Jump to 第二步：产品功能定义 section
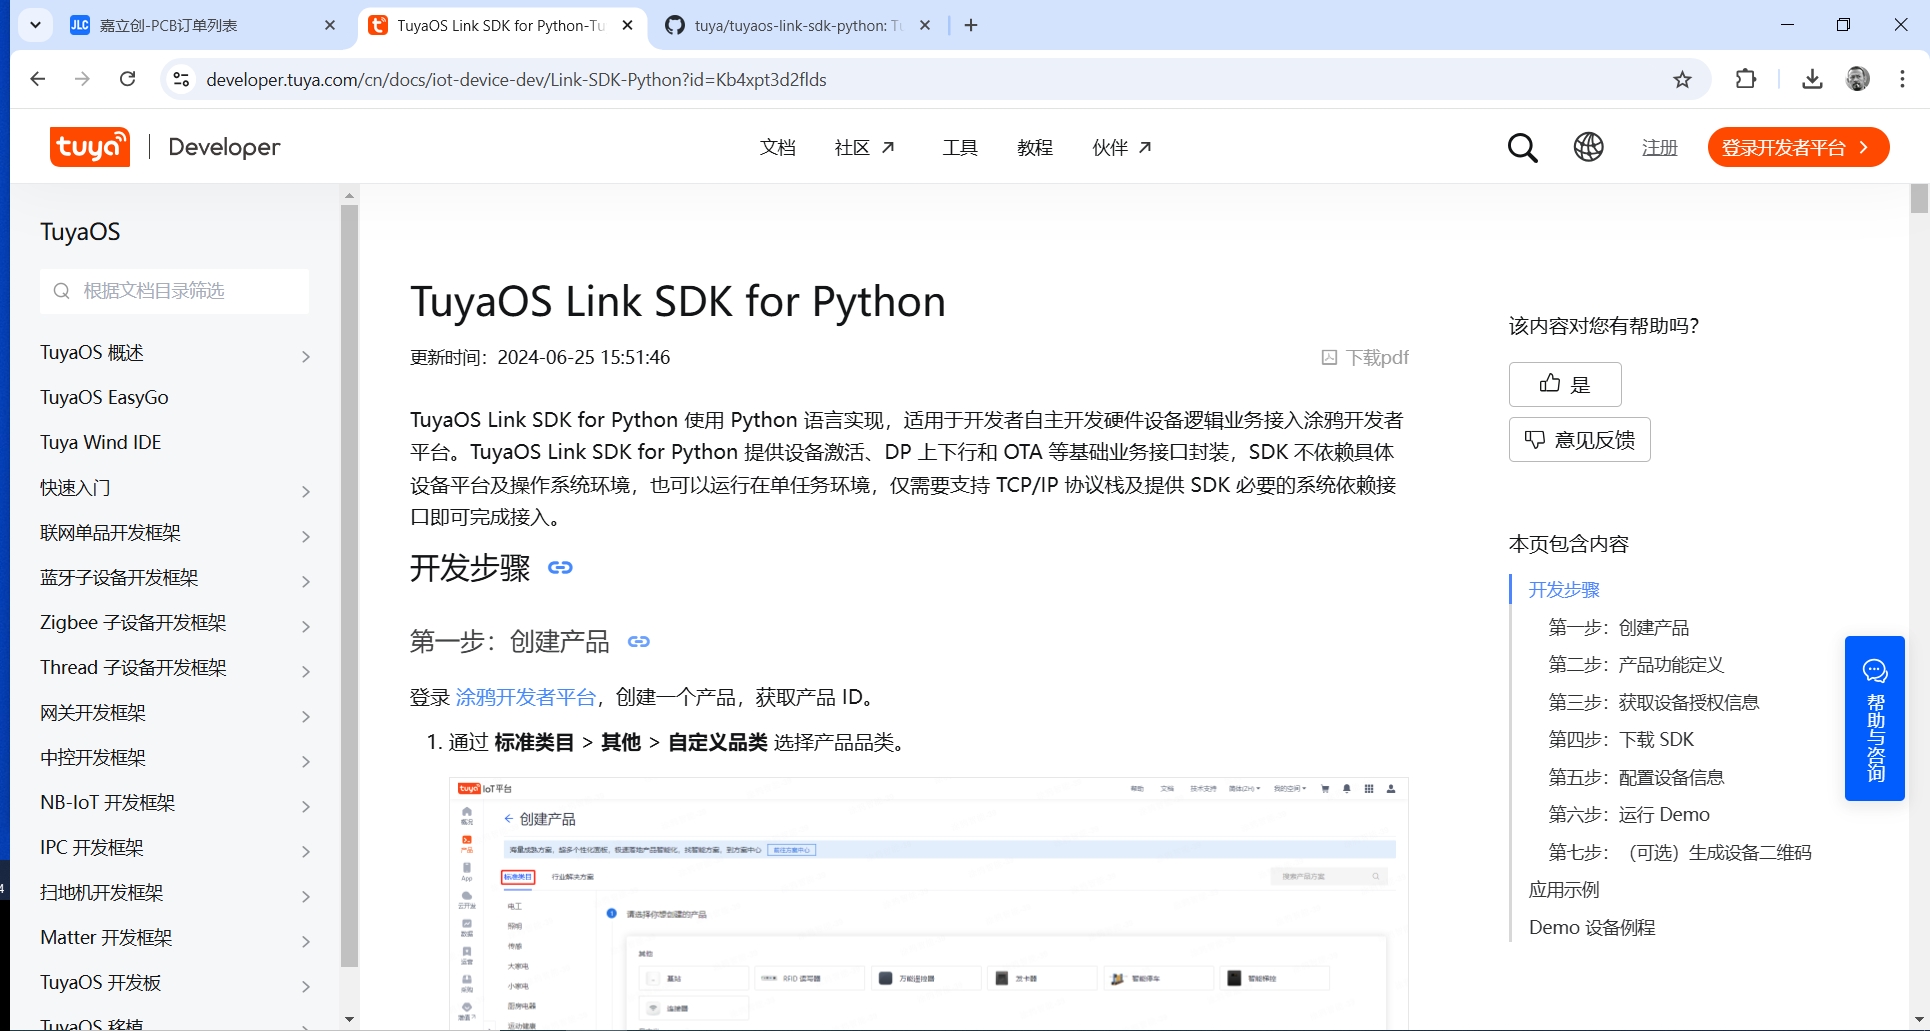This screenshot has height=1031, width=1930. [1636, 665]
